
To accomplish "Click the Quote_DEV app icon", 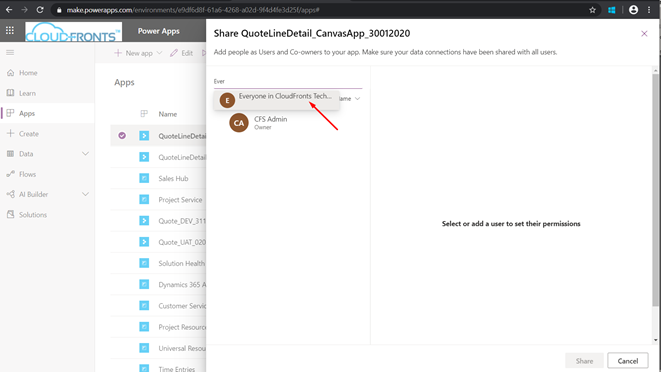I will point(144,221).
